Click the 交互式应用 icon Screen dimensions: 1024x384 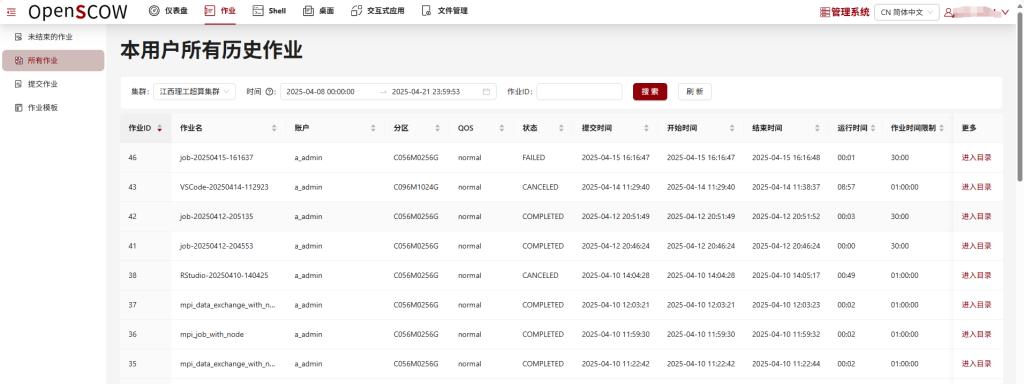point(357,10)
